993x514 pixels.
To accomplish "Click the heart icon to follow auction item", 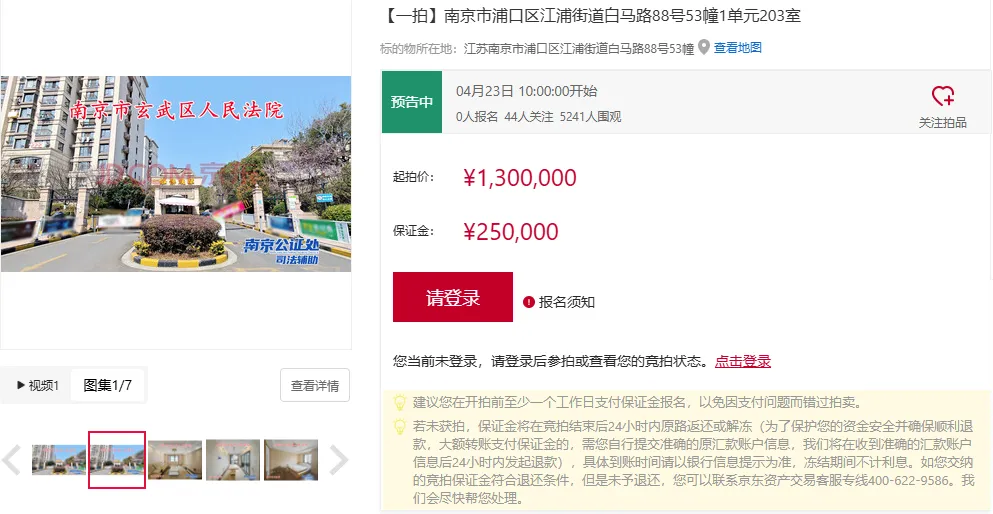I will click(x=942, y=96).
